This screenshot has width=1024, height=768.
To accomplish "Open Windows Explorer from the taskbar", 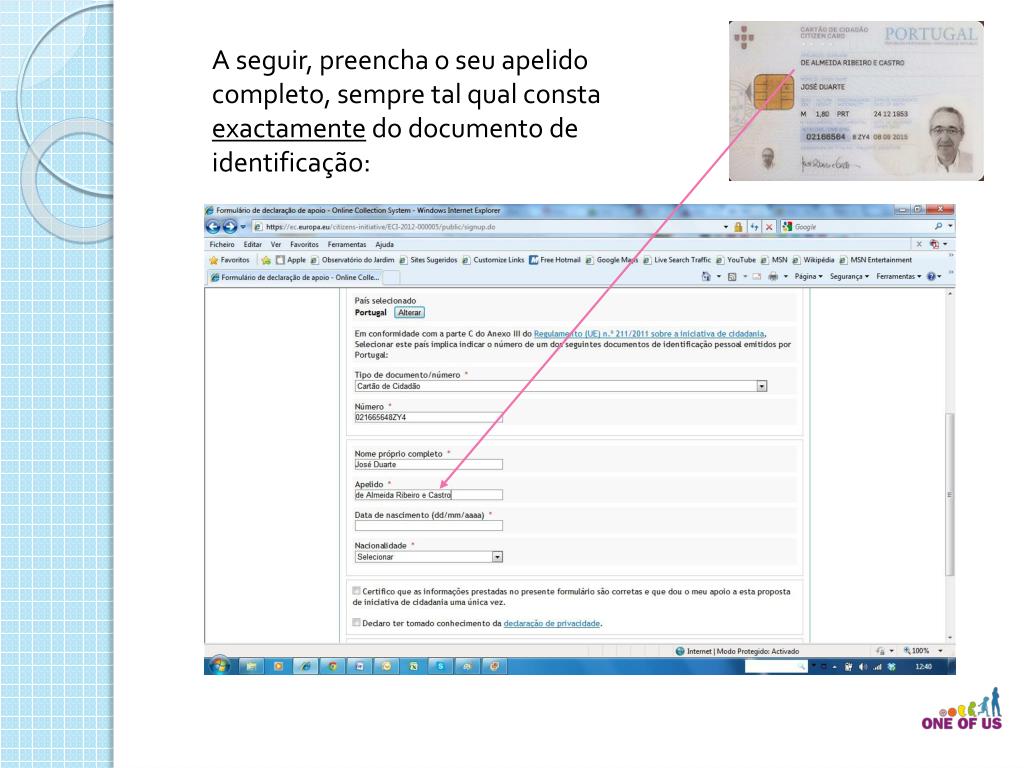I will pyautogui.click(x=251, y=666).
